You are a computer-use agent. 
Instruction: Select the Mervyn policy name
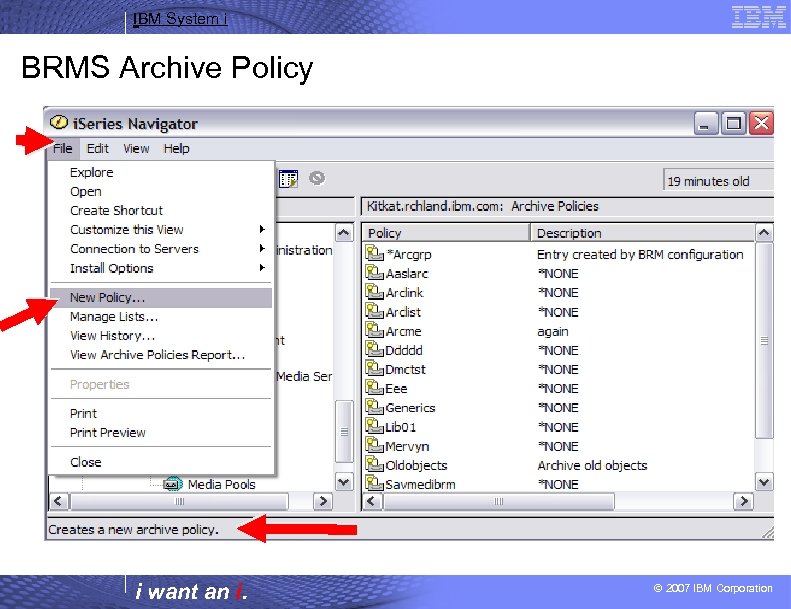point(407,447)
